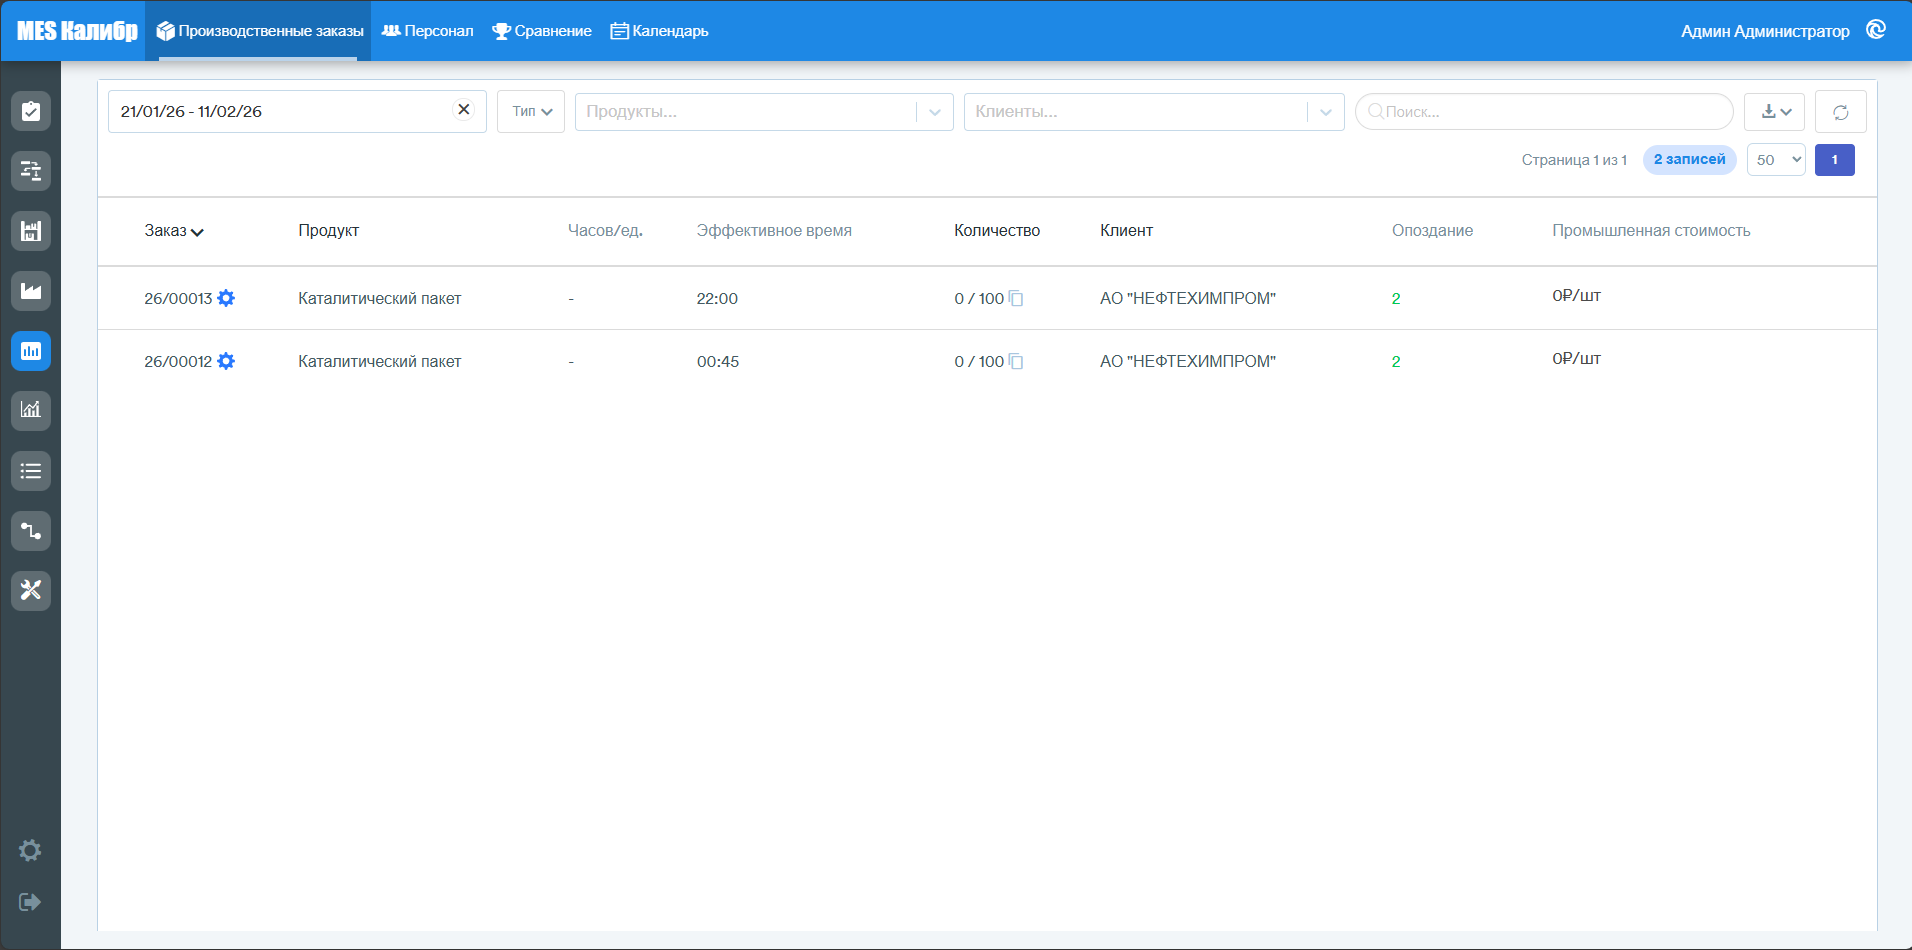The image size is (1912, 950).
Task: Open the list view sidebar icon
Action: (x=31, y=470)
